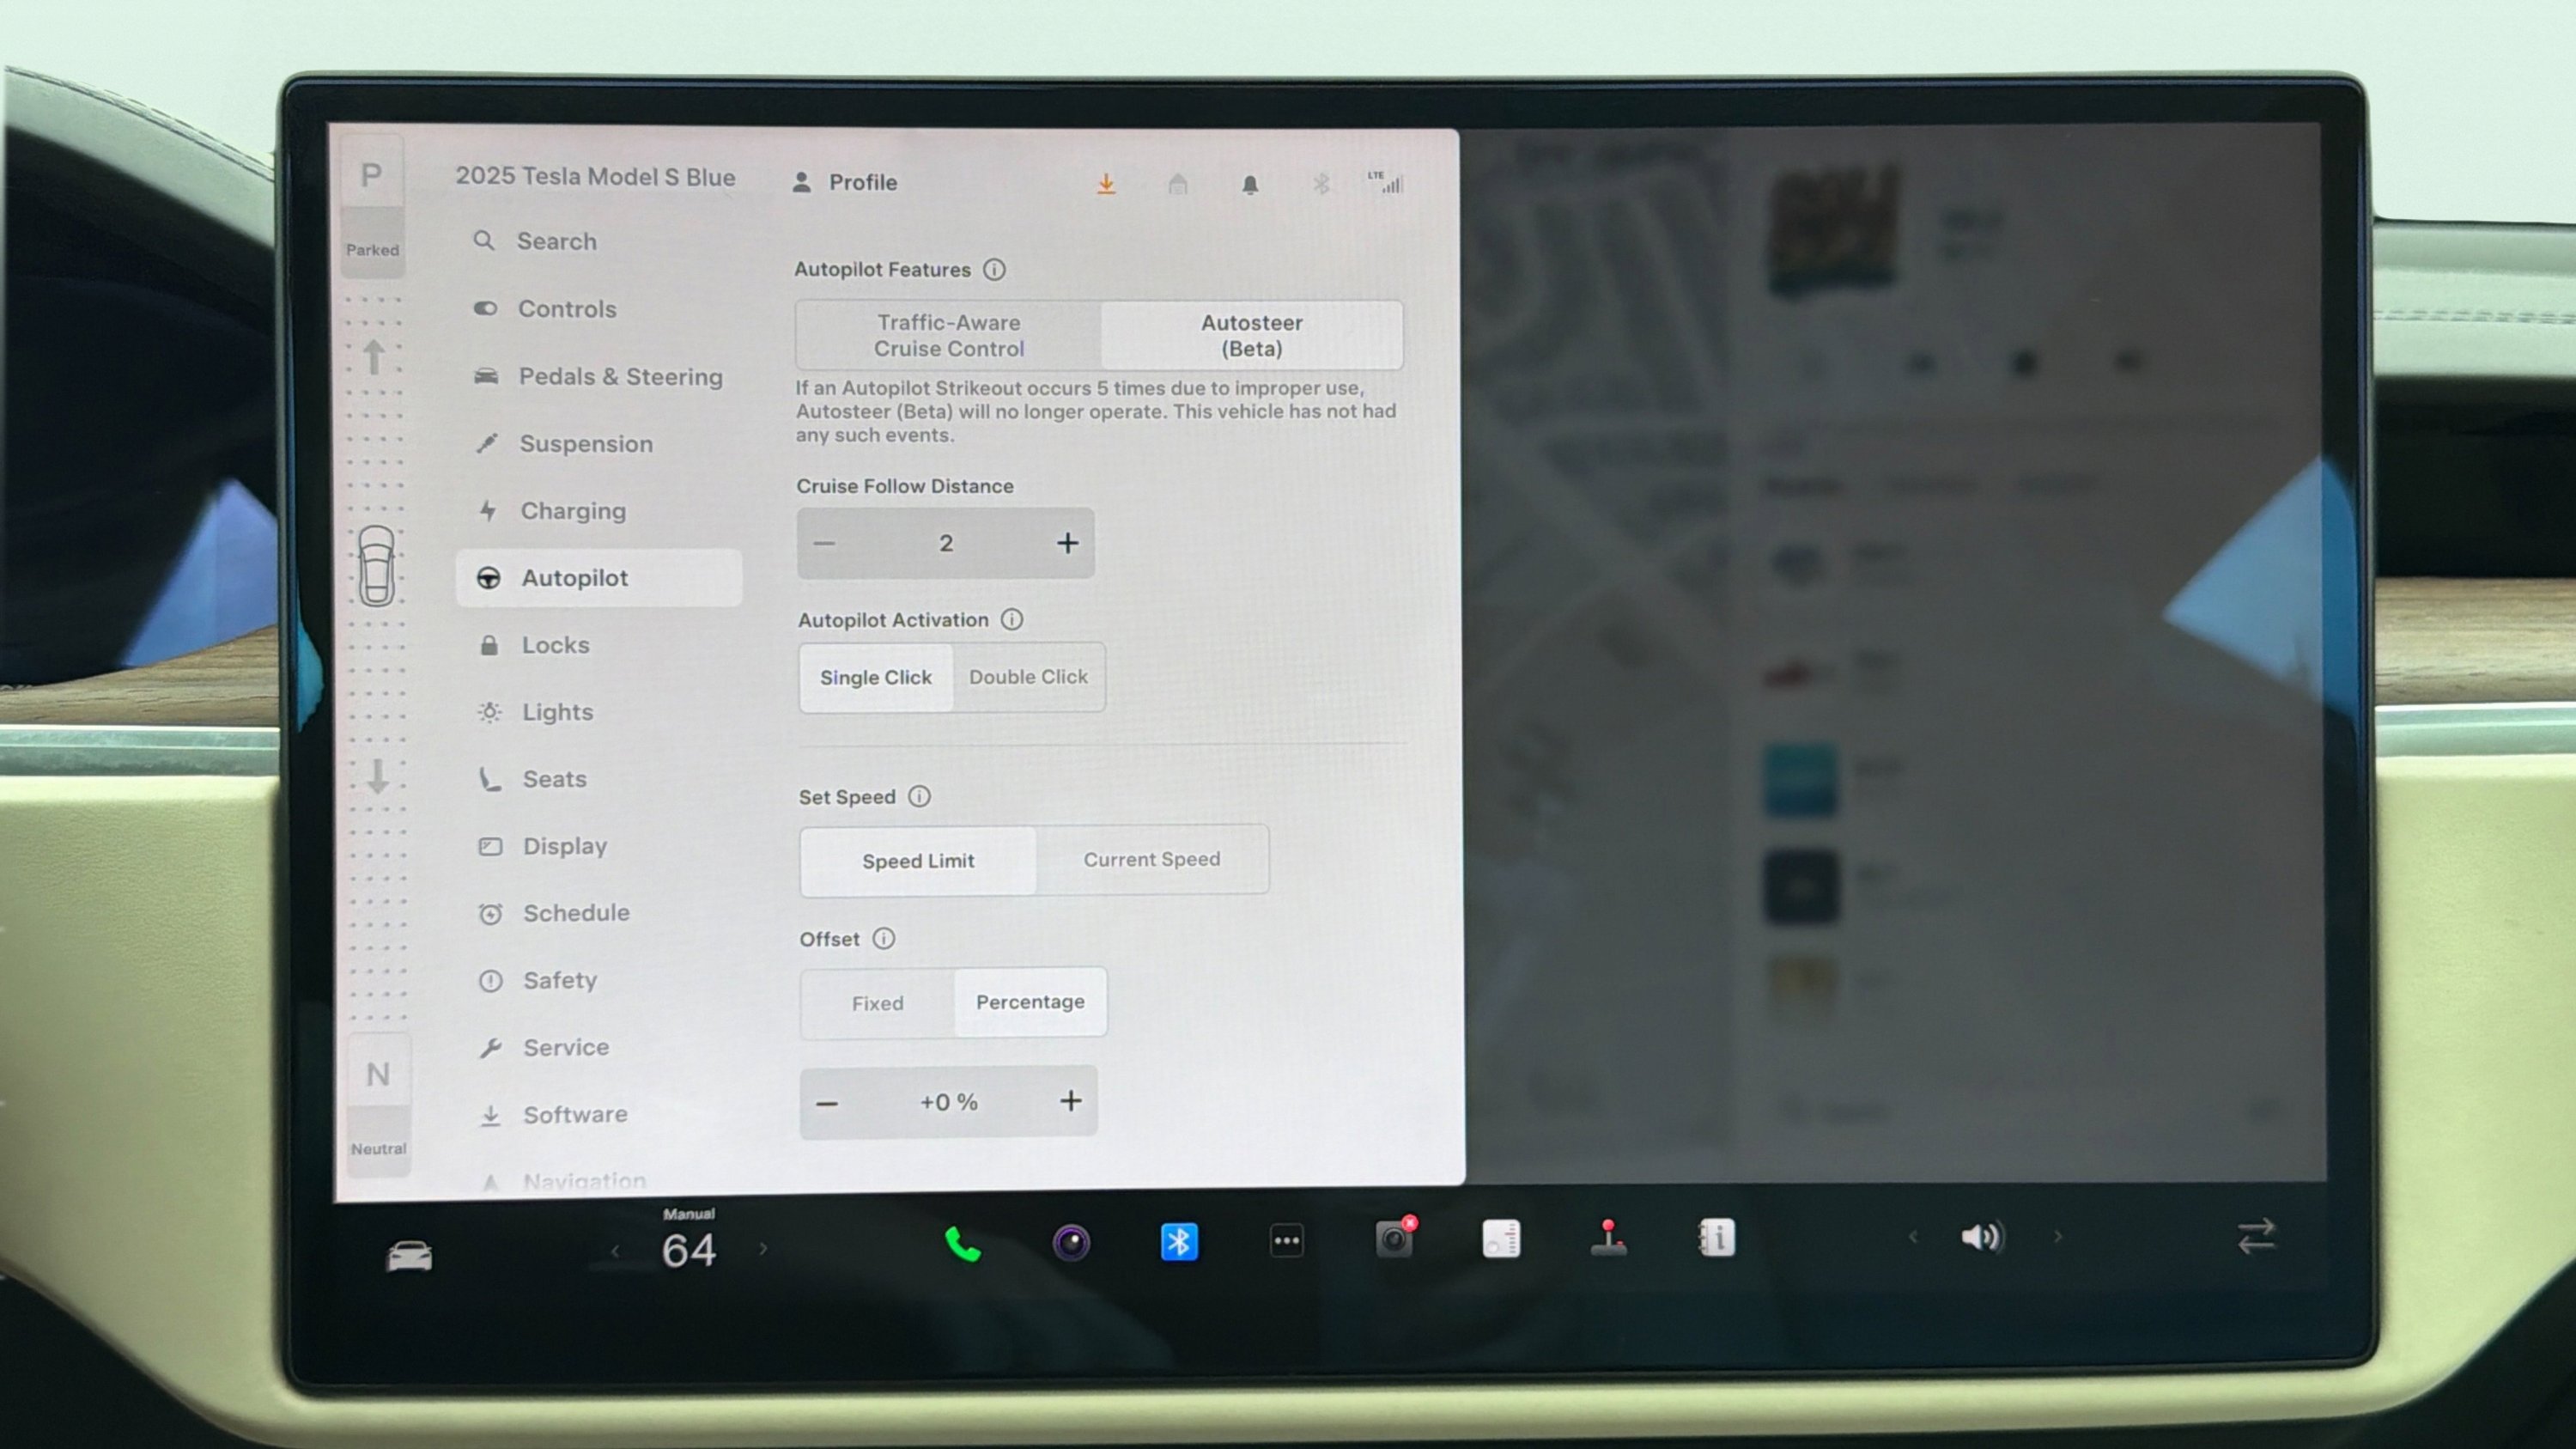Open the phone app icon

tap(962, 1244)
